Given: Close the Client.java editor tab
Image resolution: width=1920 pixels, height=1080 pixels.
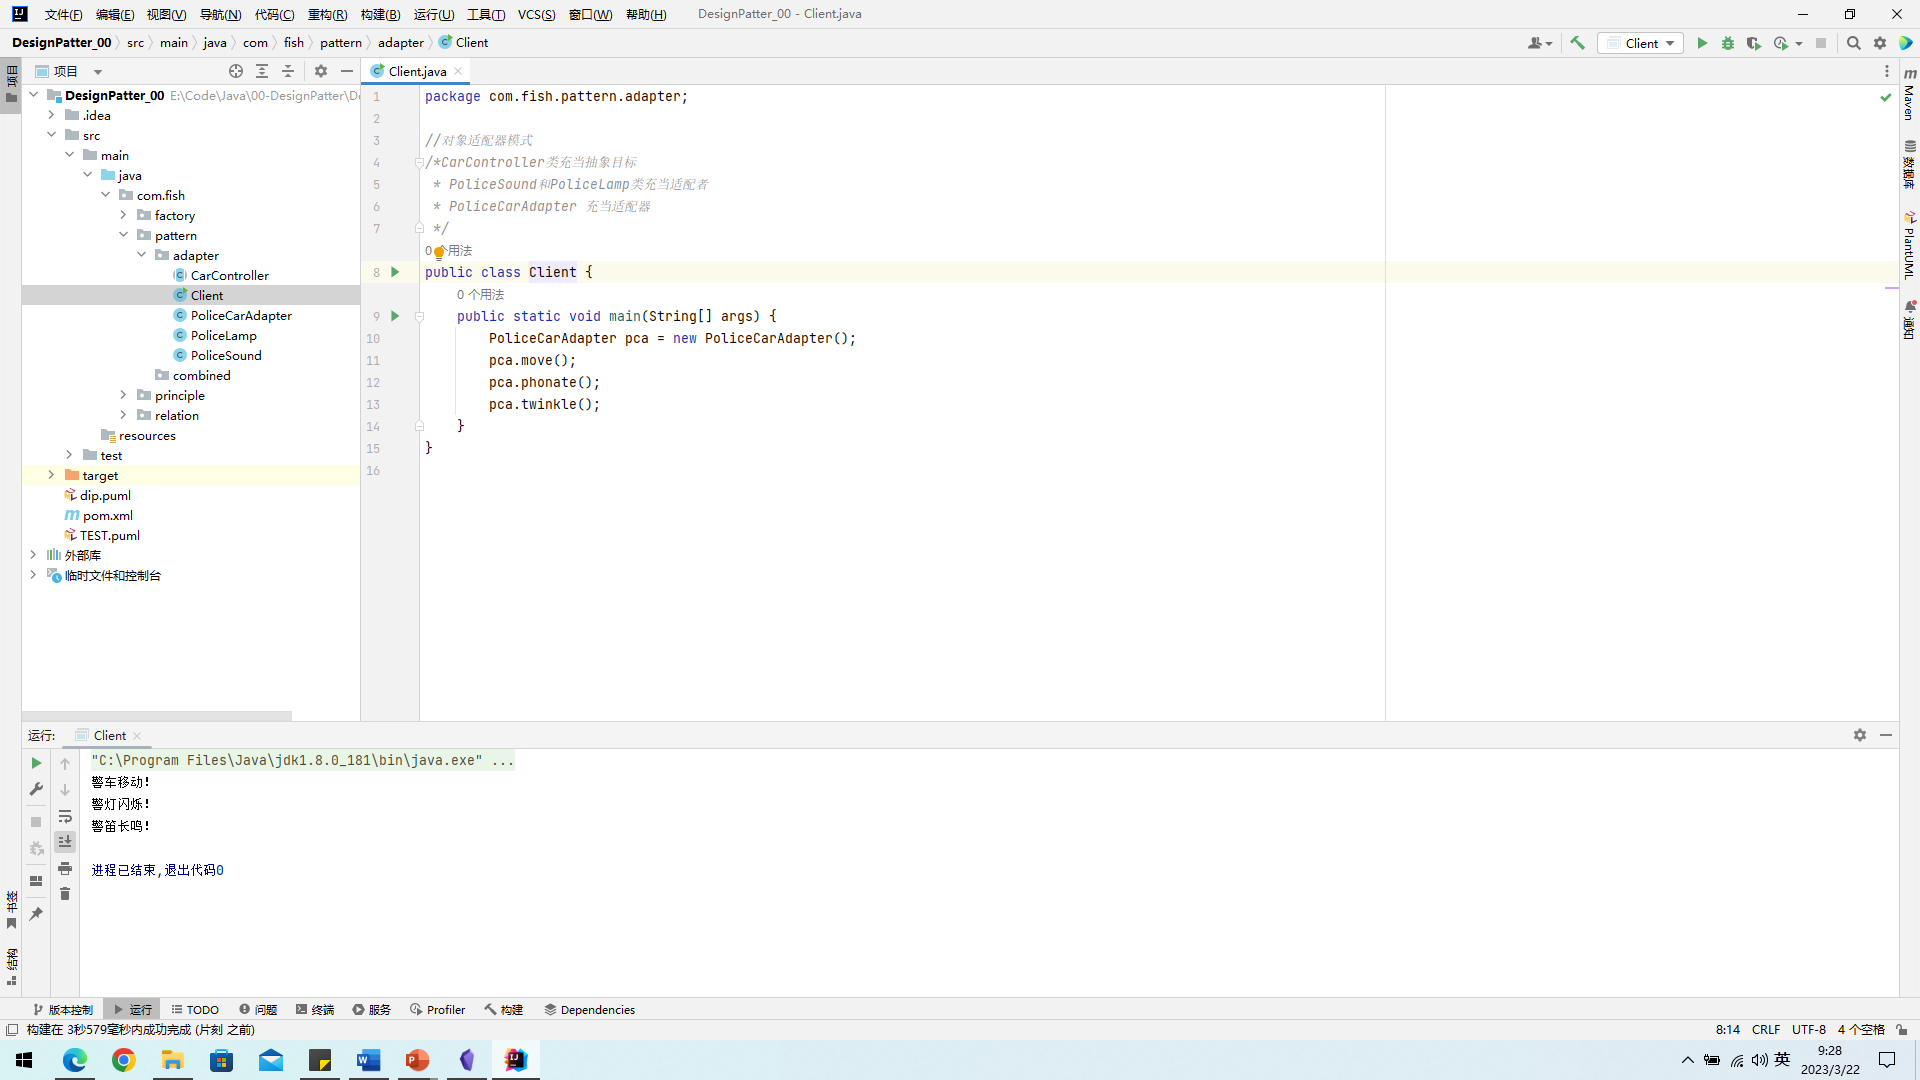Looking at the screenshot, I should (x=458, y=71).
